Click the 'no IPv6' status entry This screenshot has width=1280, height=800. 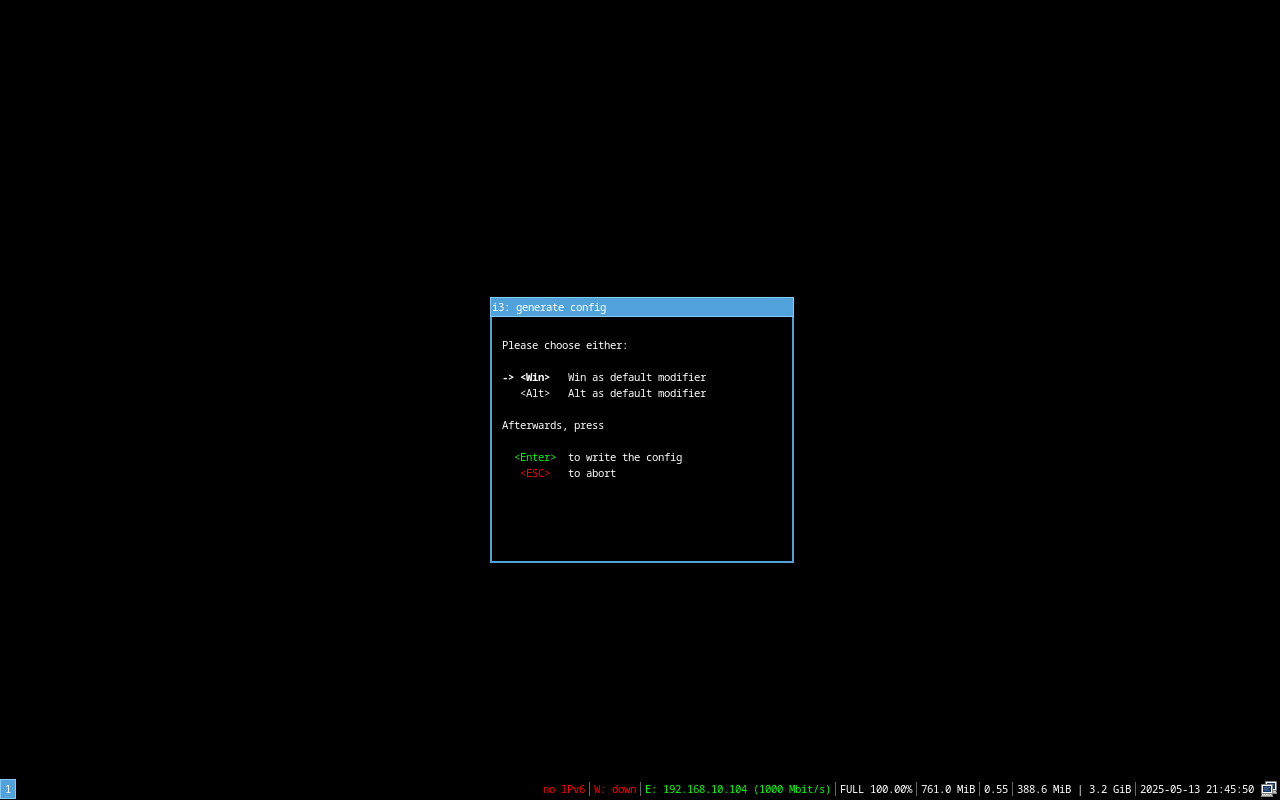(564, 790)
